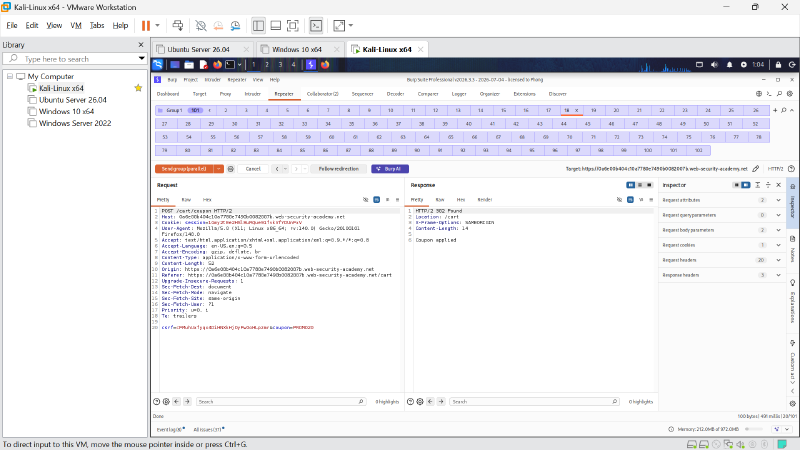The image size is (800, 450).
Task: Expand Request headers section
Action: click(x=779, y=260)
